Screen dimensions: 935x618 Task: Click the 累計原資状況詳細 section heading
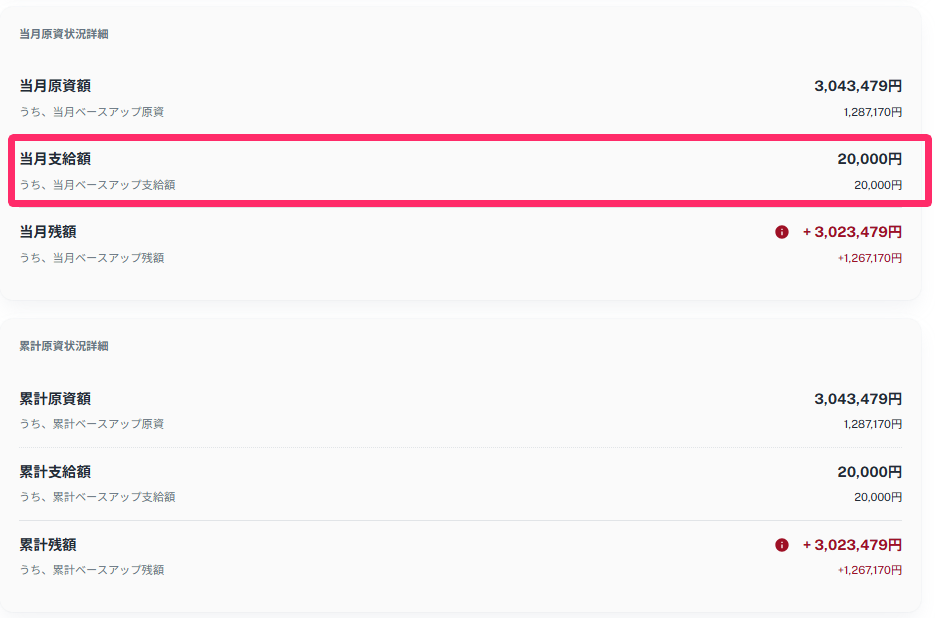click(64, 346)
